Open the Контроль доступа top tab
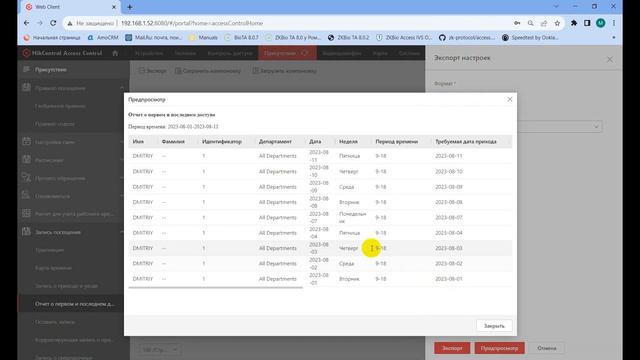 coord(230,53)
